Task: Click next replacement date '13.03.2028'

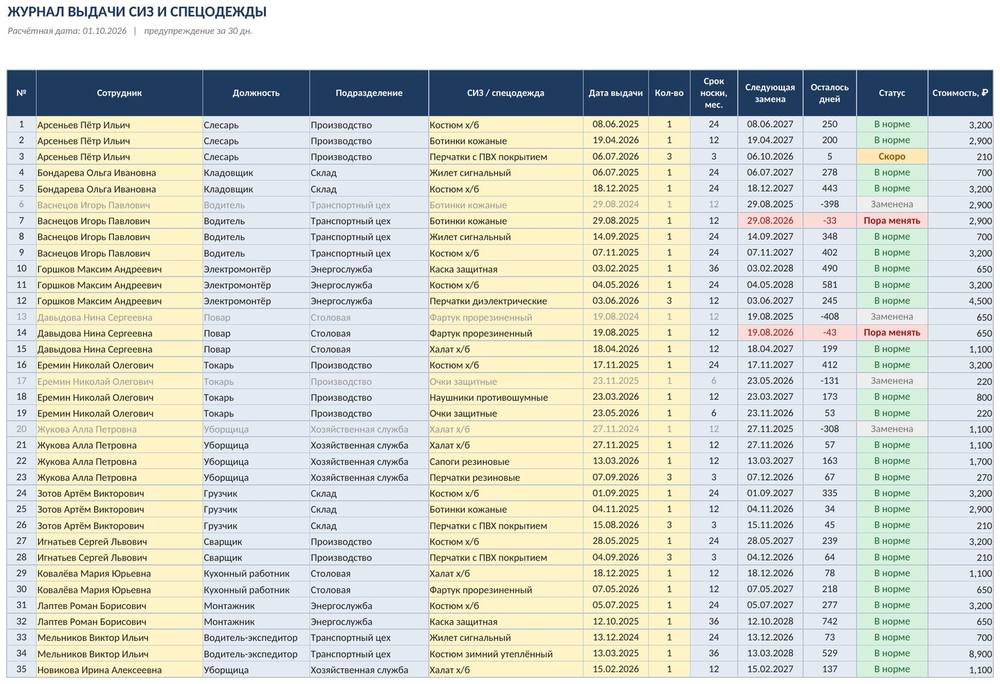Action: pyautogui.click(x=770, y=654)
